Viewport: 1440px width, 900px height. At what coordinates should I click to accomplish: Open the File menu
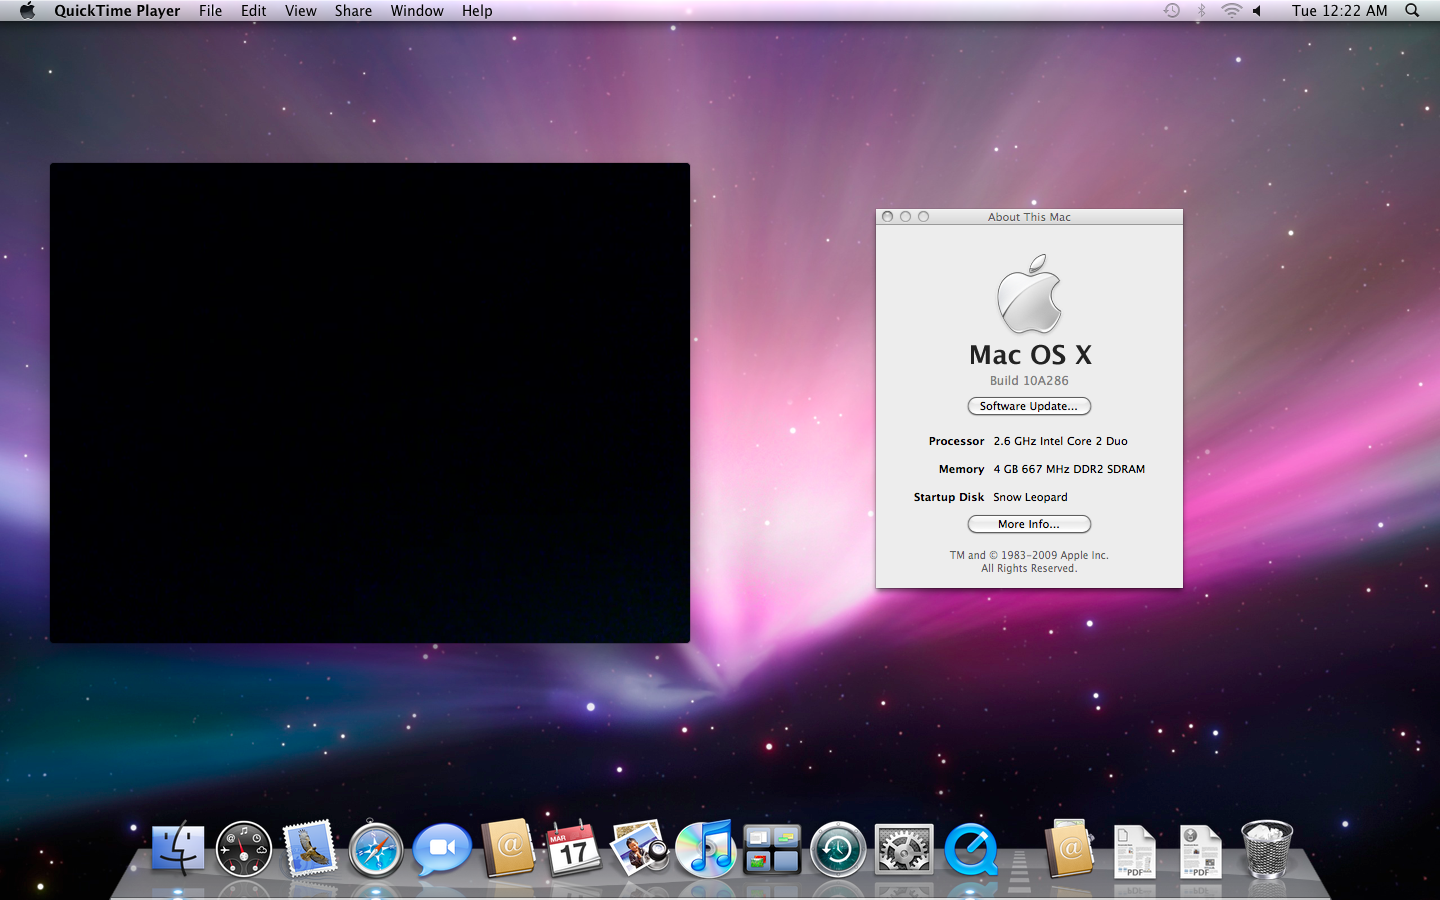[210, 11]
